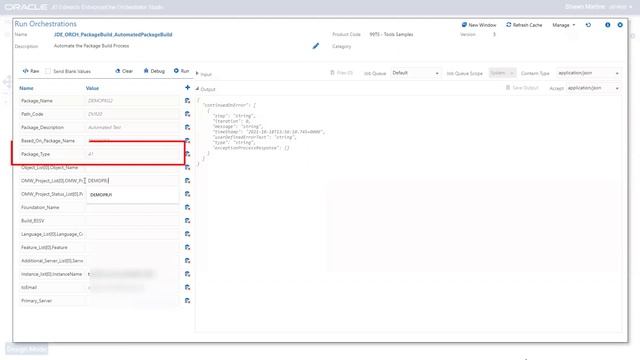The width and height of the screenshot is (640, 360).
Task: Collapse the Output section
Action: (198, 89)
